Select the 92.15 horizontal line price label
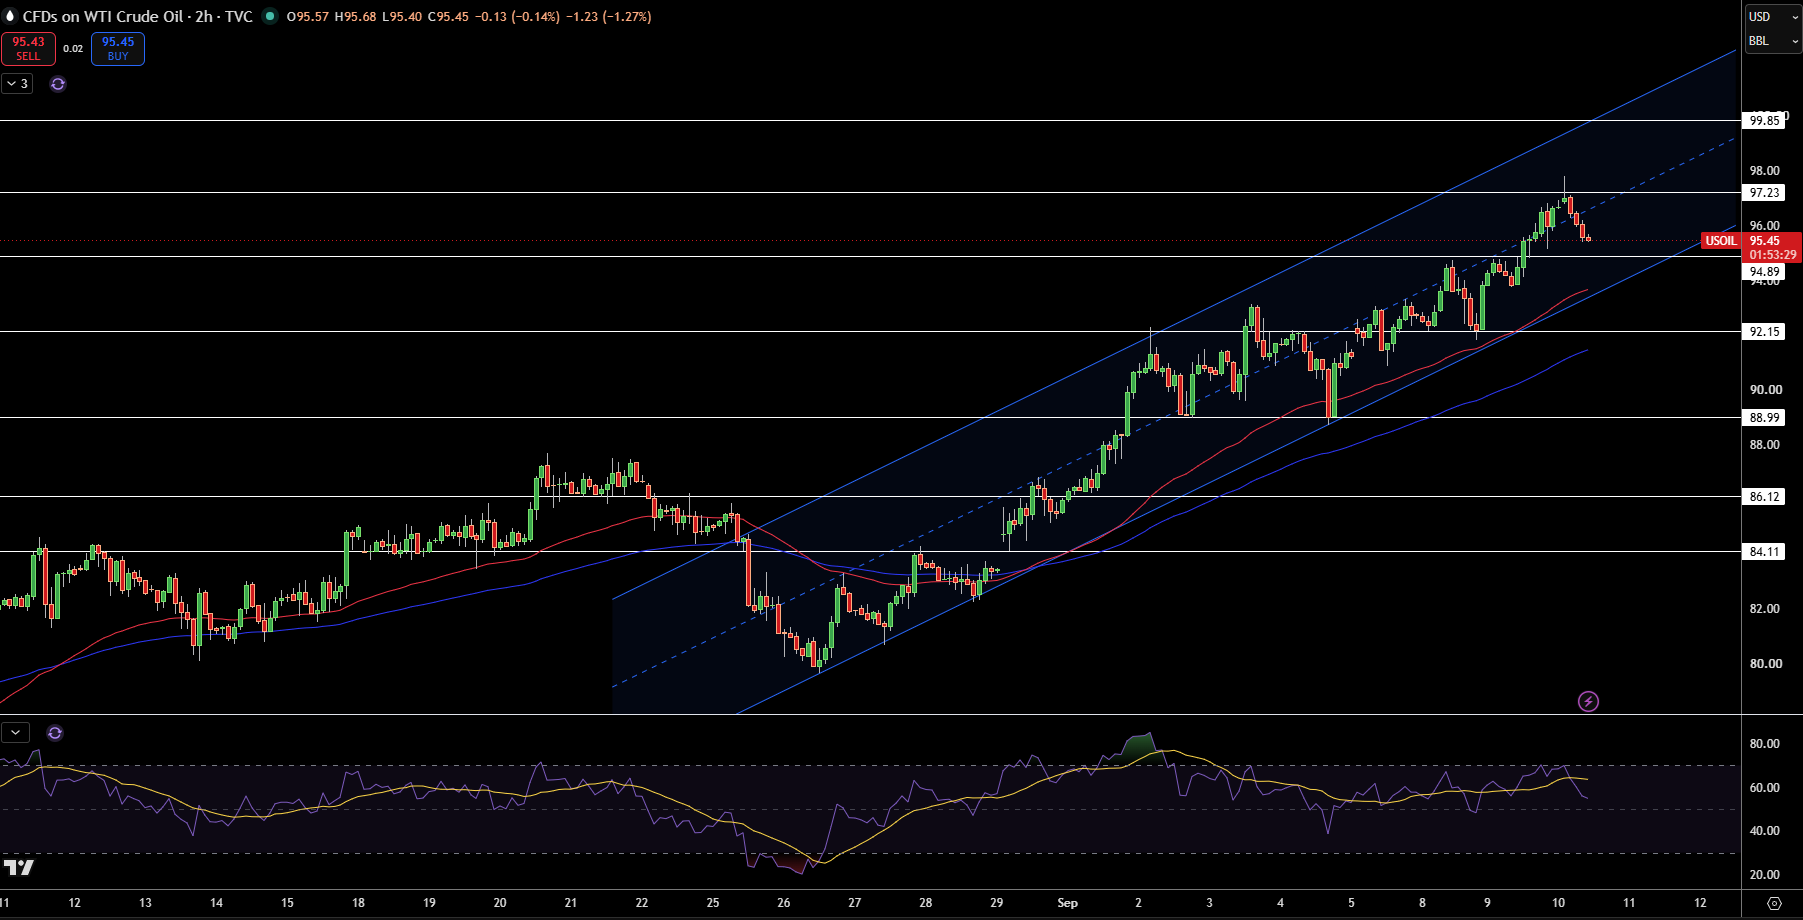Image resolution: width=1803 pixels, height=920 pixels. 1765,332
